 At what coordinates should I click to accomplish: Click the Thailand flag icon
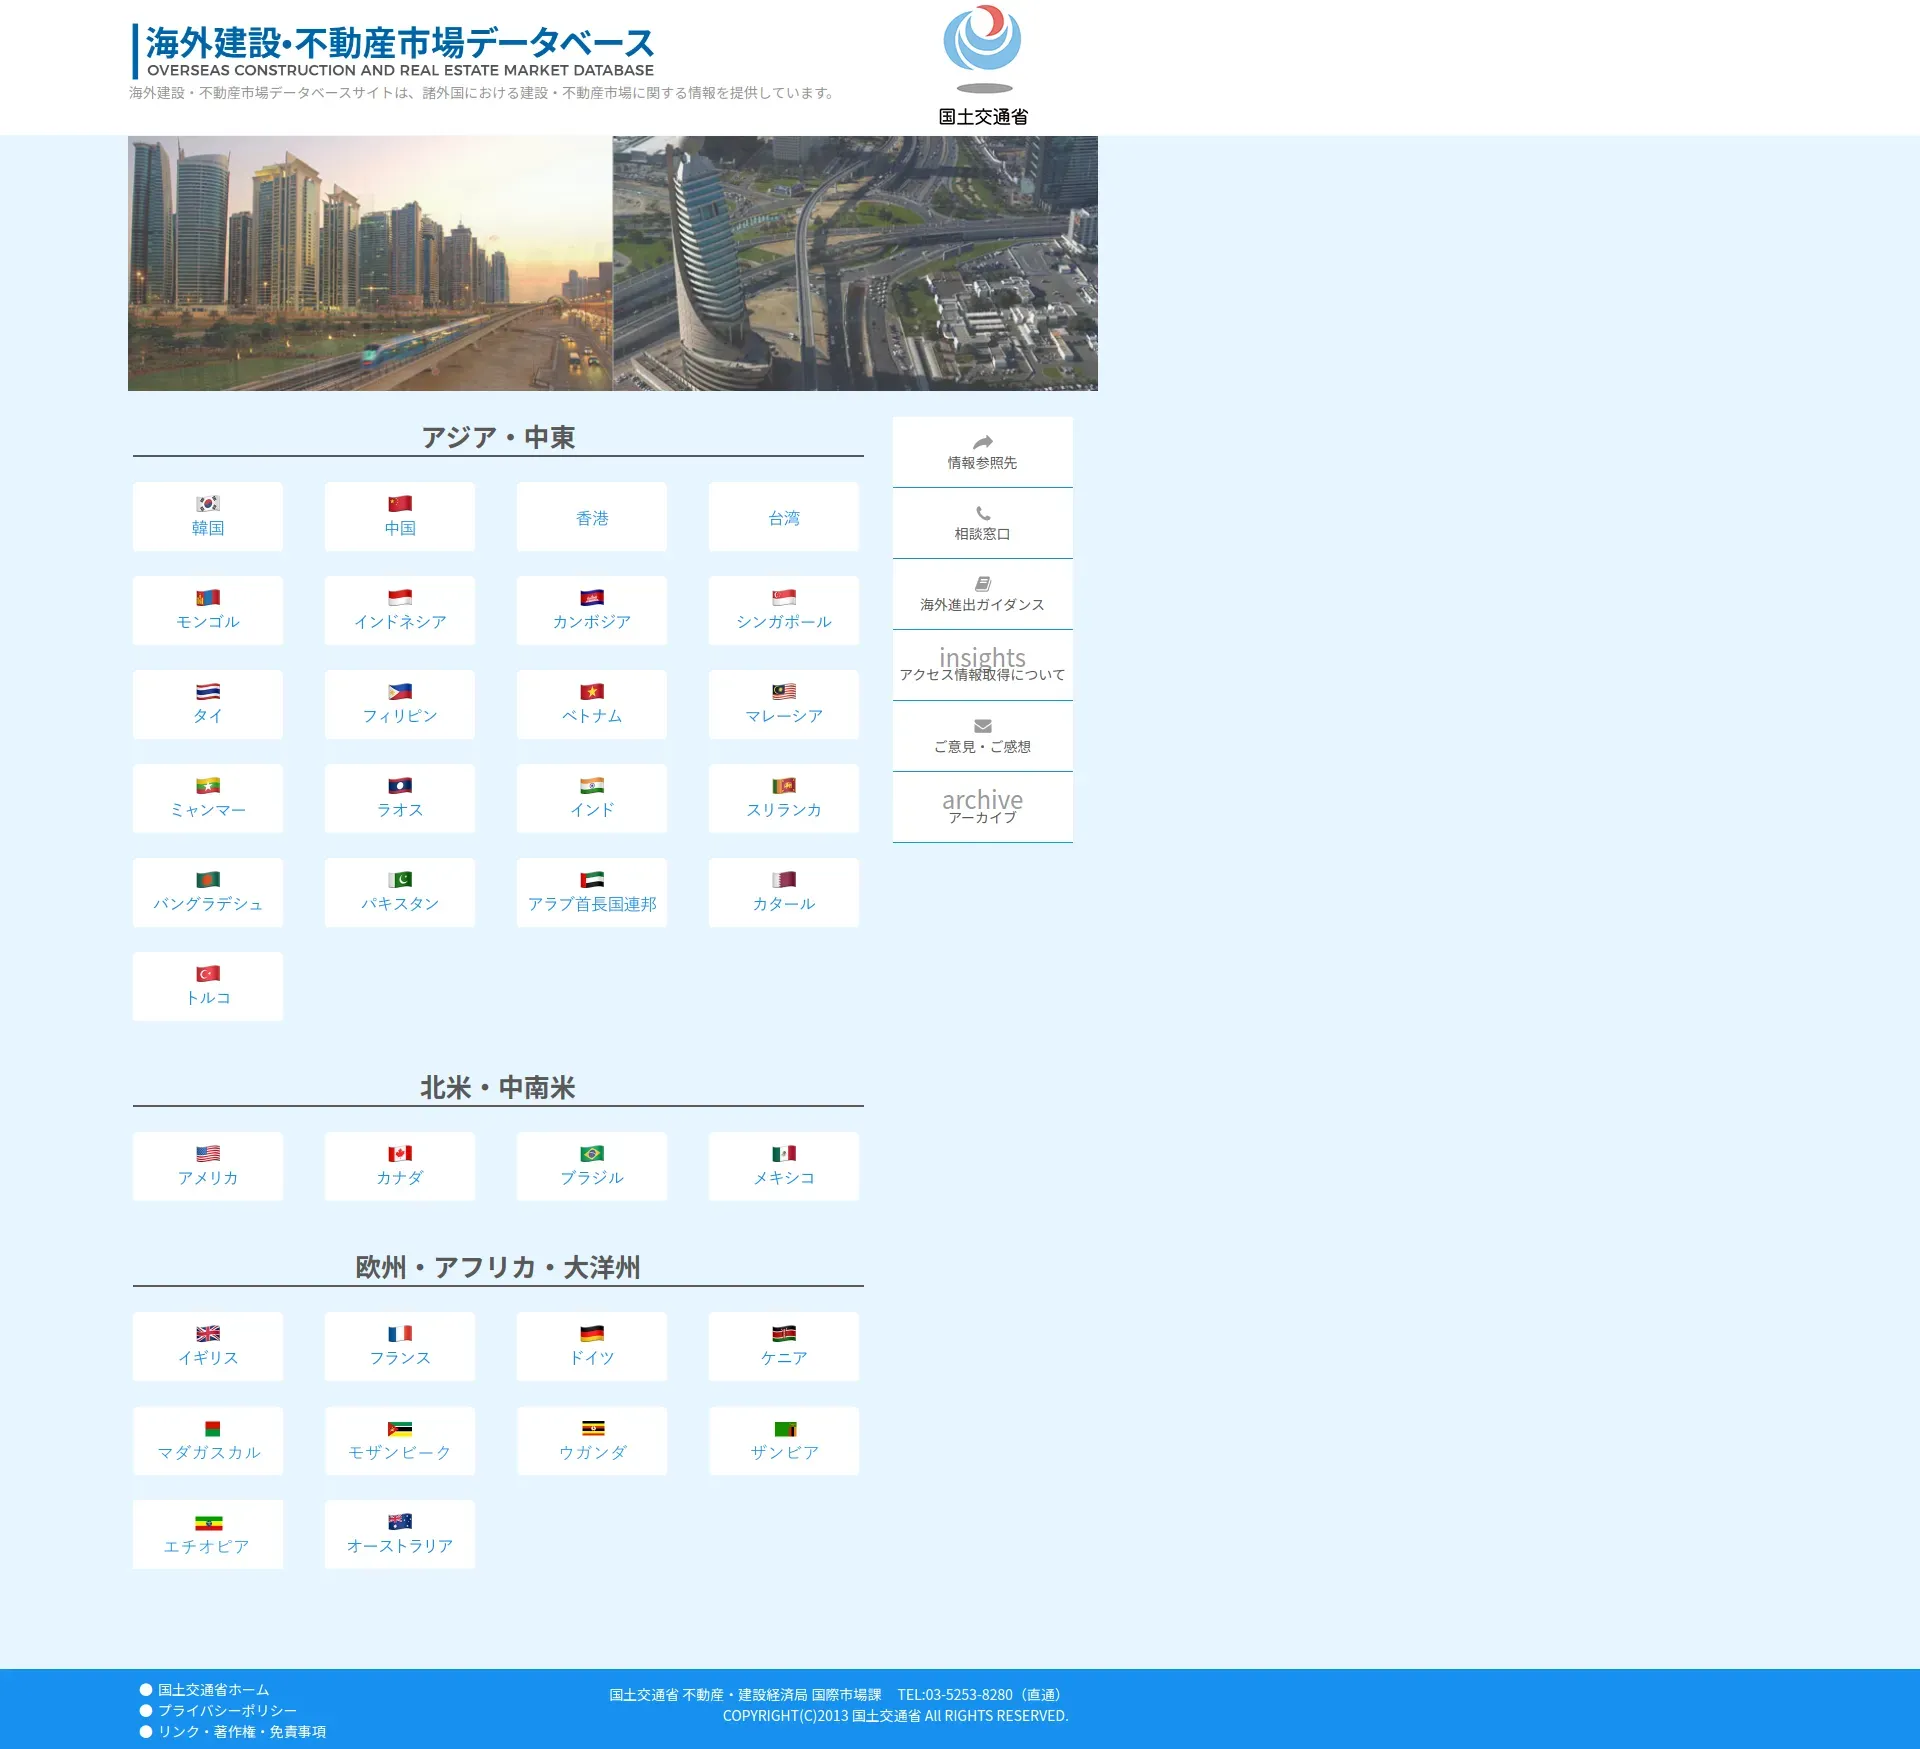pyautogui.click(x=208, y=692)
